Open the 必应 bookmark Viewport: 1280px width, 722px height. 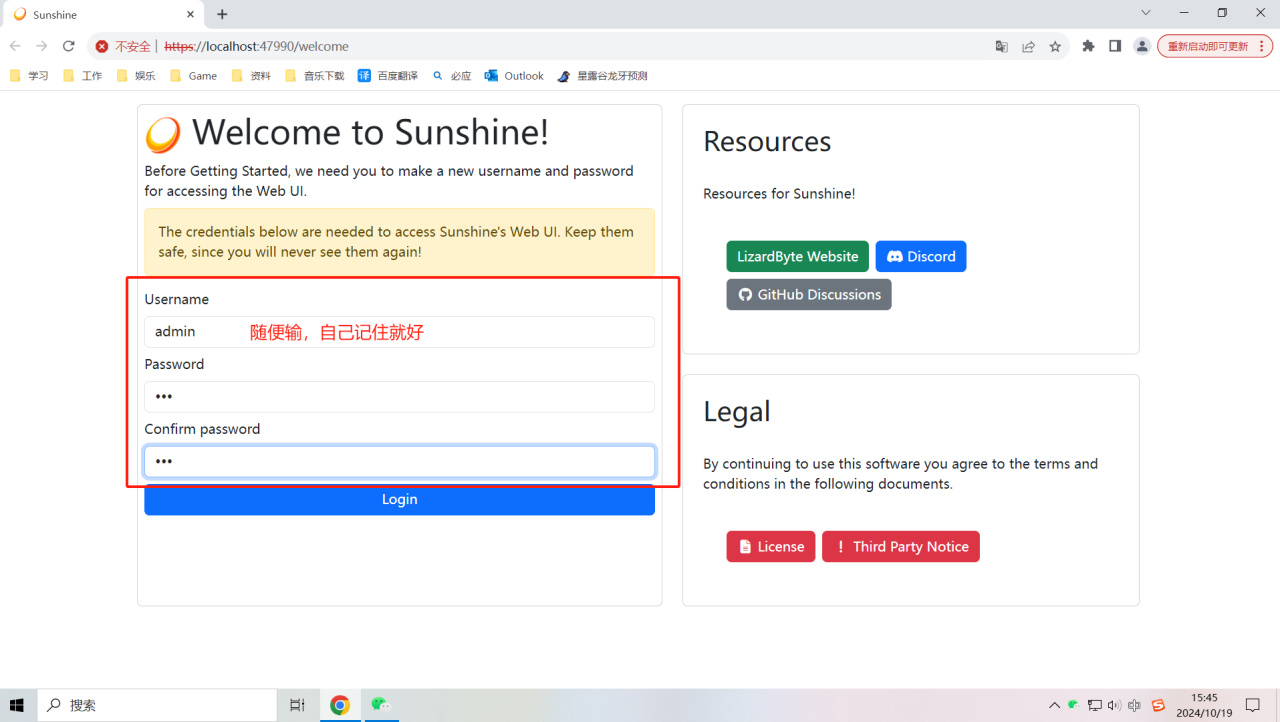click(x=451, y=76)
